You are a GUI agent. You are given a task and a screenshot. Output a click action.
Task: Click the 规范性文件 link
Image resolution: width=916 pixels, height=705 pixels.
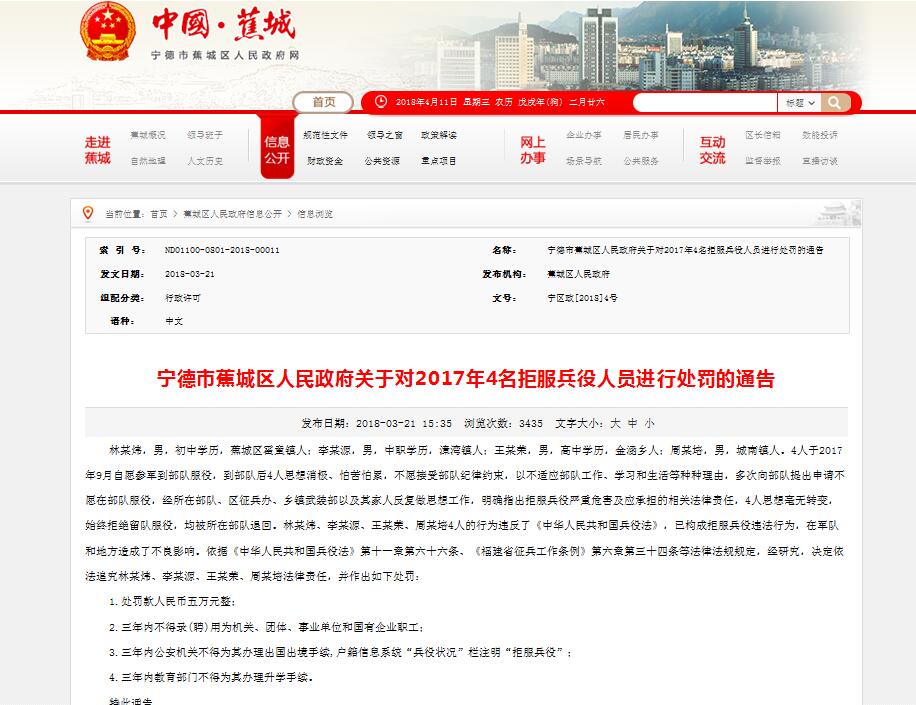pos(325,135)
